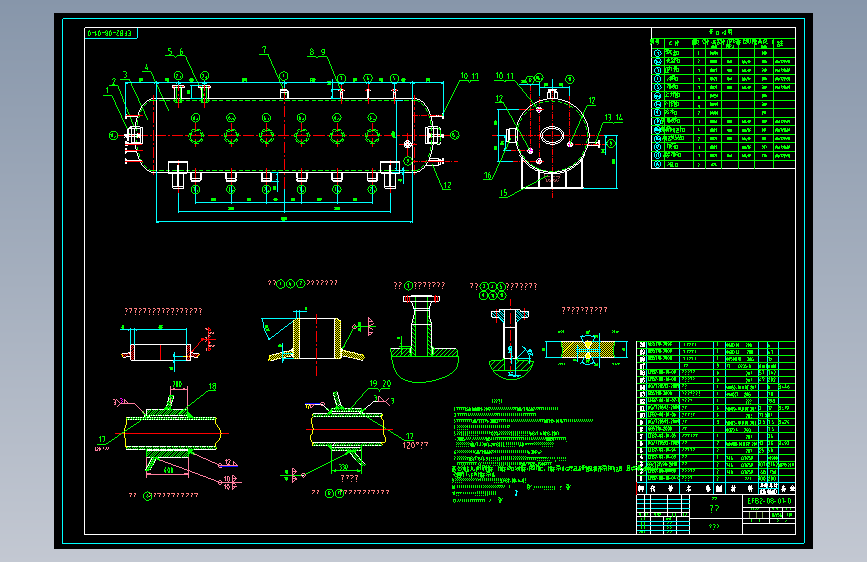Viewport: 867px width, 562px height.
Task: Select callout "15" below the end view saddle
Action: 503,193
